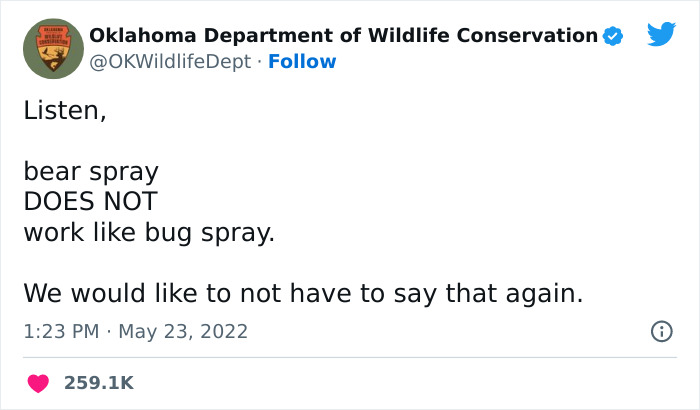700x410 pixels.
Task: Click the circled info icon
Action: coord(661,331)
